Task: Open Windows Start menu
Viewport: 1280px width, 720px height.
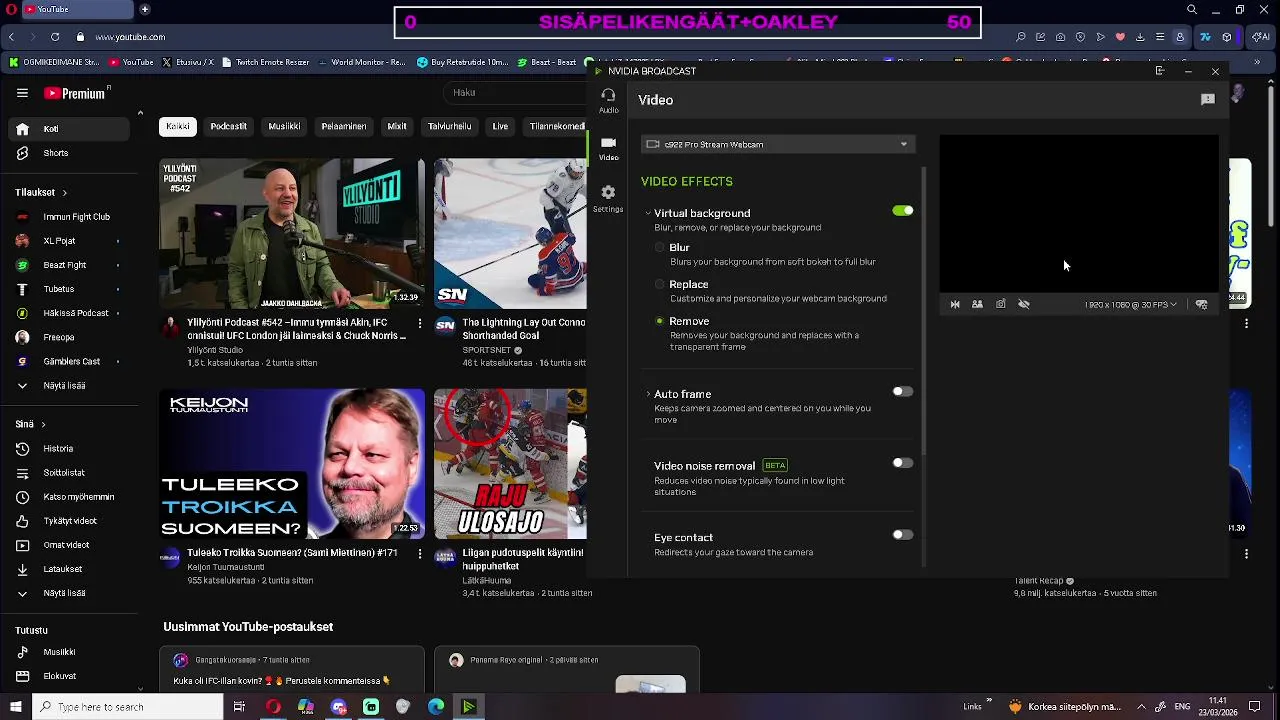Action: pyautogui.click(x=15, y=707)
